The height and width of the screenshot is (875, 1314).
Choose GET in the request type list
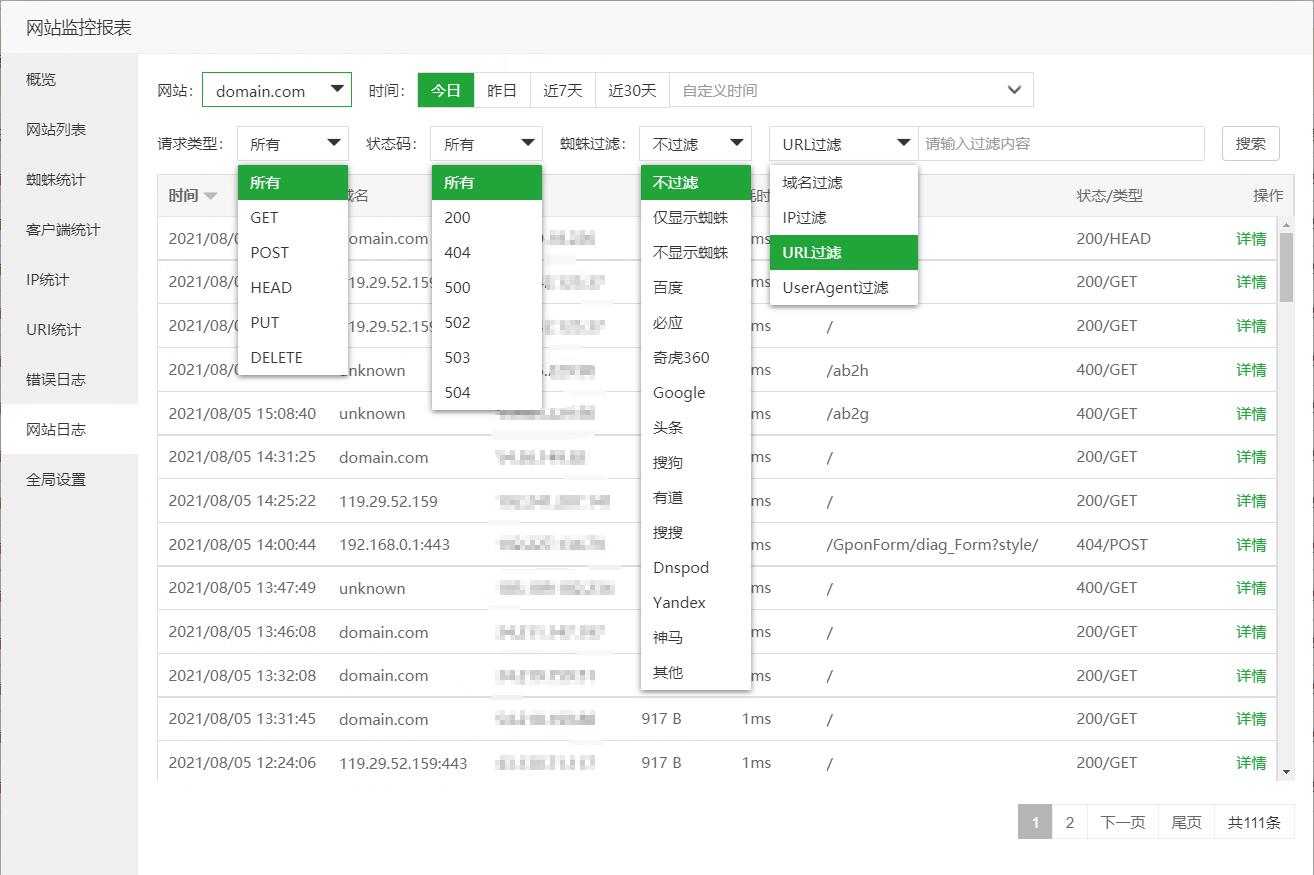pyautogui.click(x=293, y=218)
